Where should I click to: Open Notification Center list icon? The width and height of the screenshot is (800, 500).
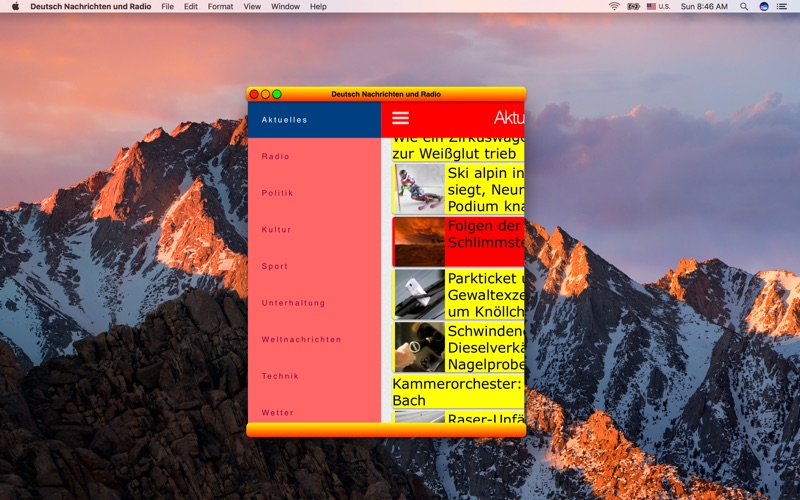click(782, 6)
